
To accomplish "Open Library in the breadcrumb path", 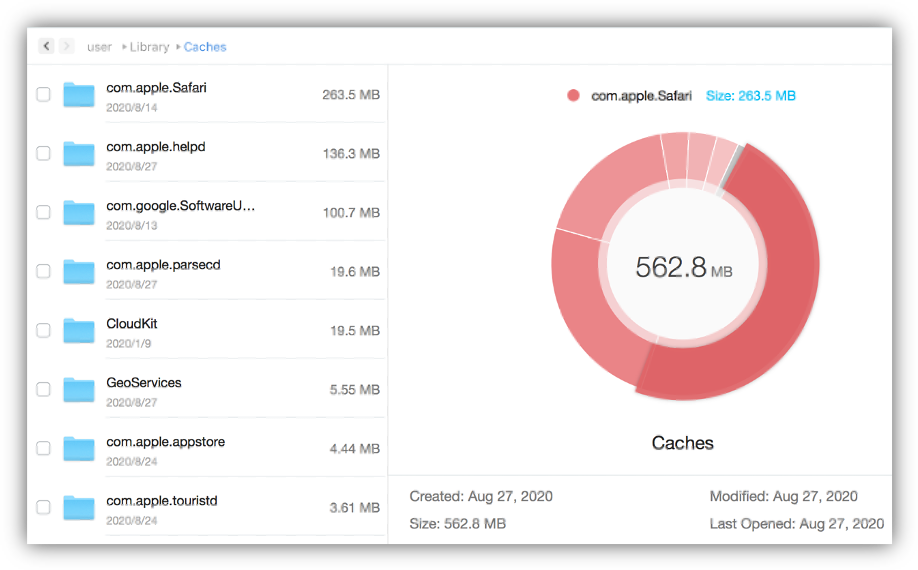I will pos(149,47).
